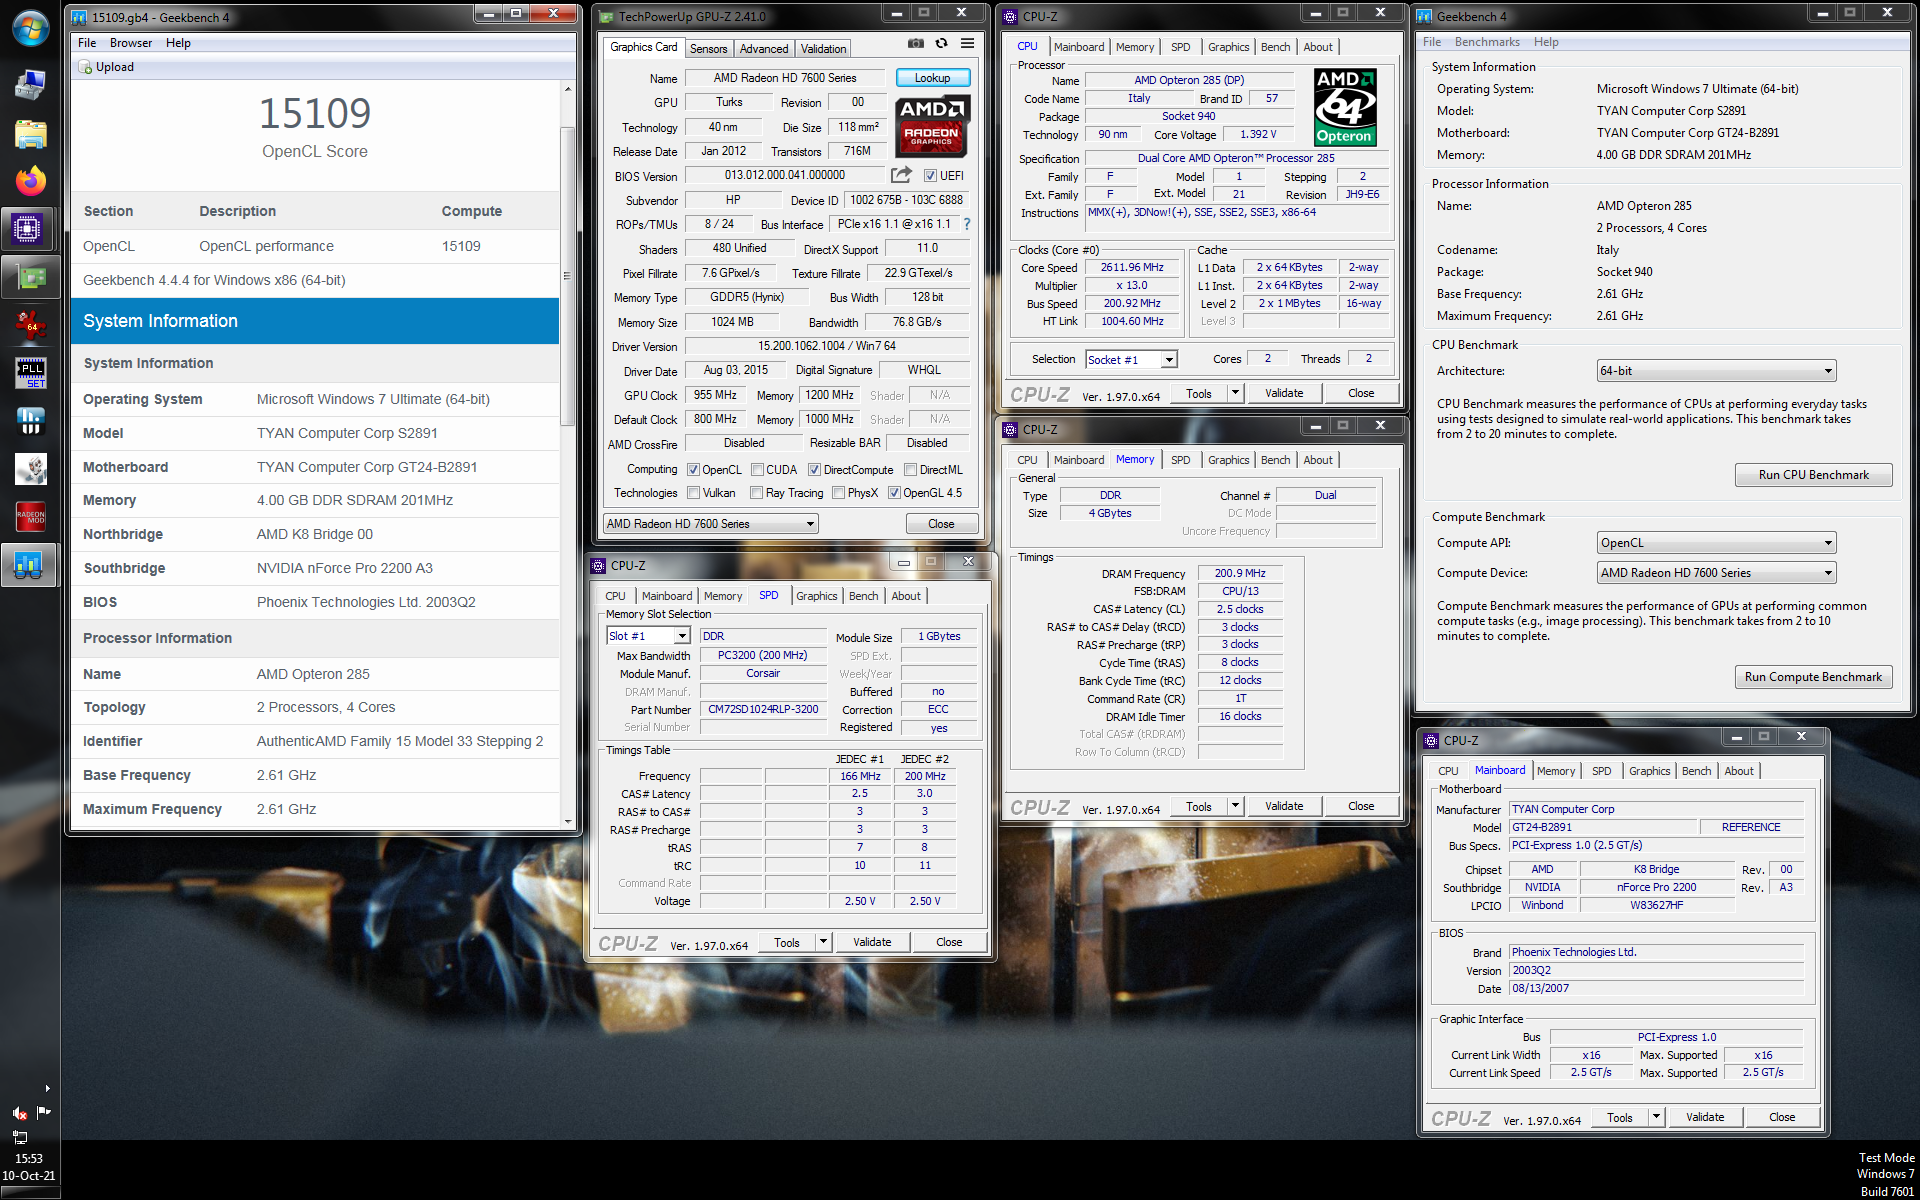Toggle the DirectCompute checkbox

click(x=814, y=470)
